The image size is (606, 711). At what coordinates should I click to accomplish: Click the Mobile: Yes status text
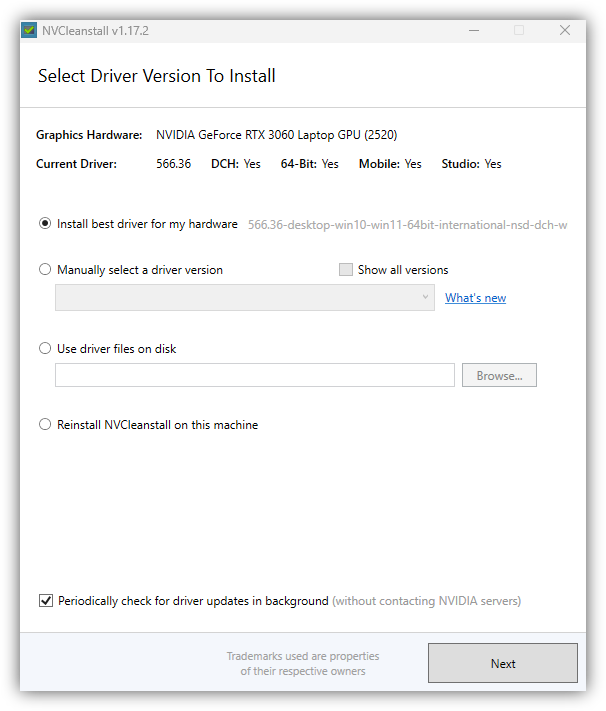tap(390, 164)
